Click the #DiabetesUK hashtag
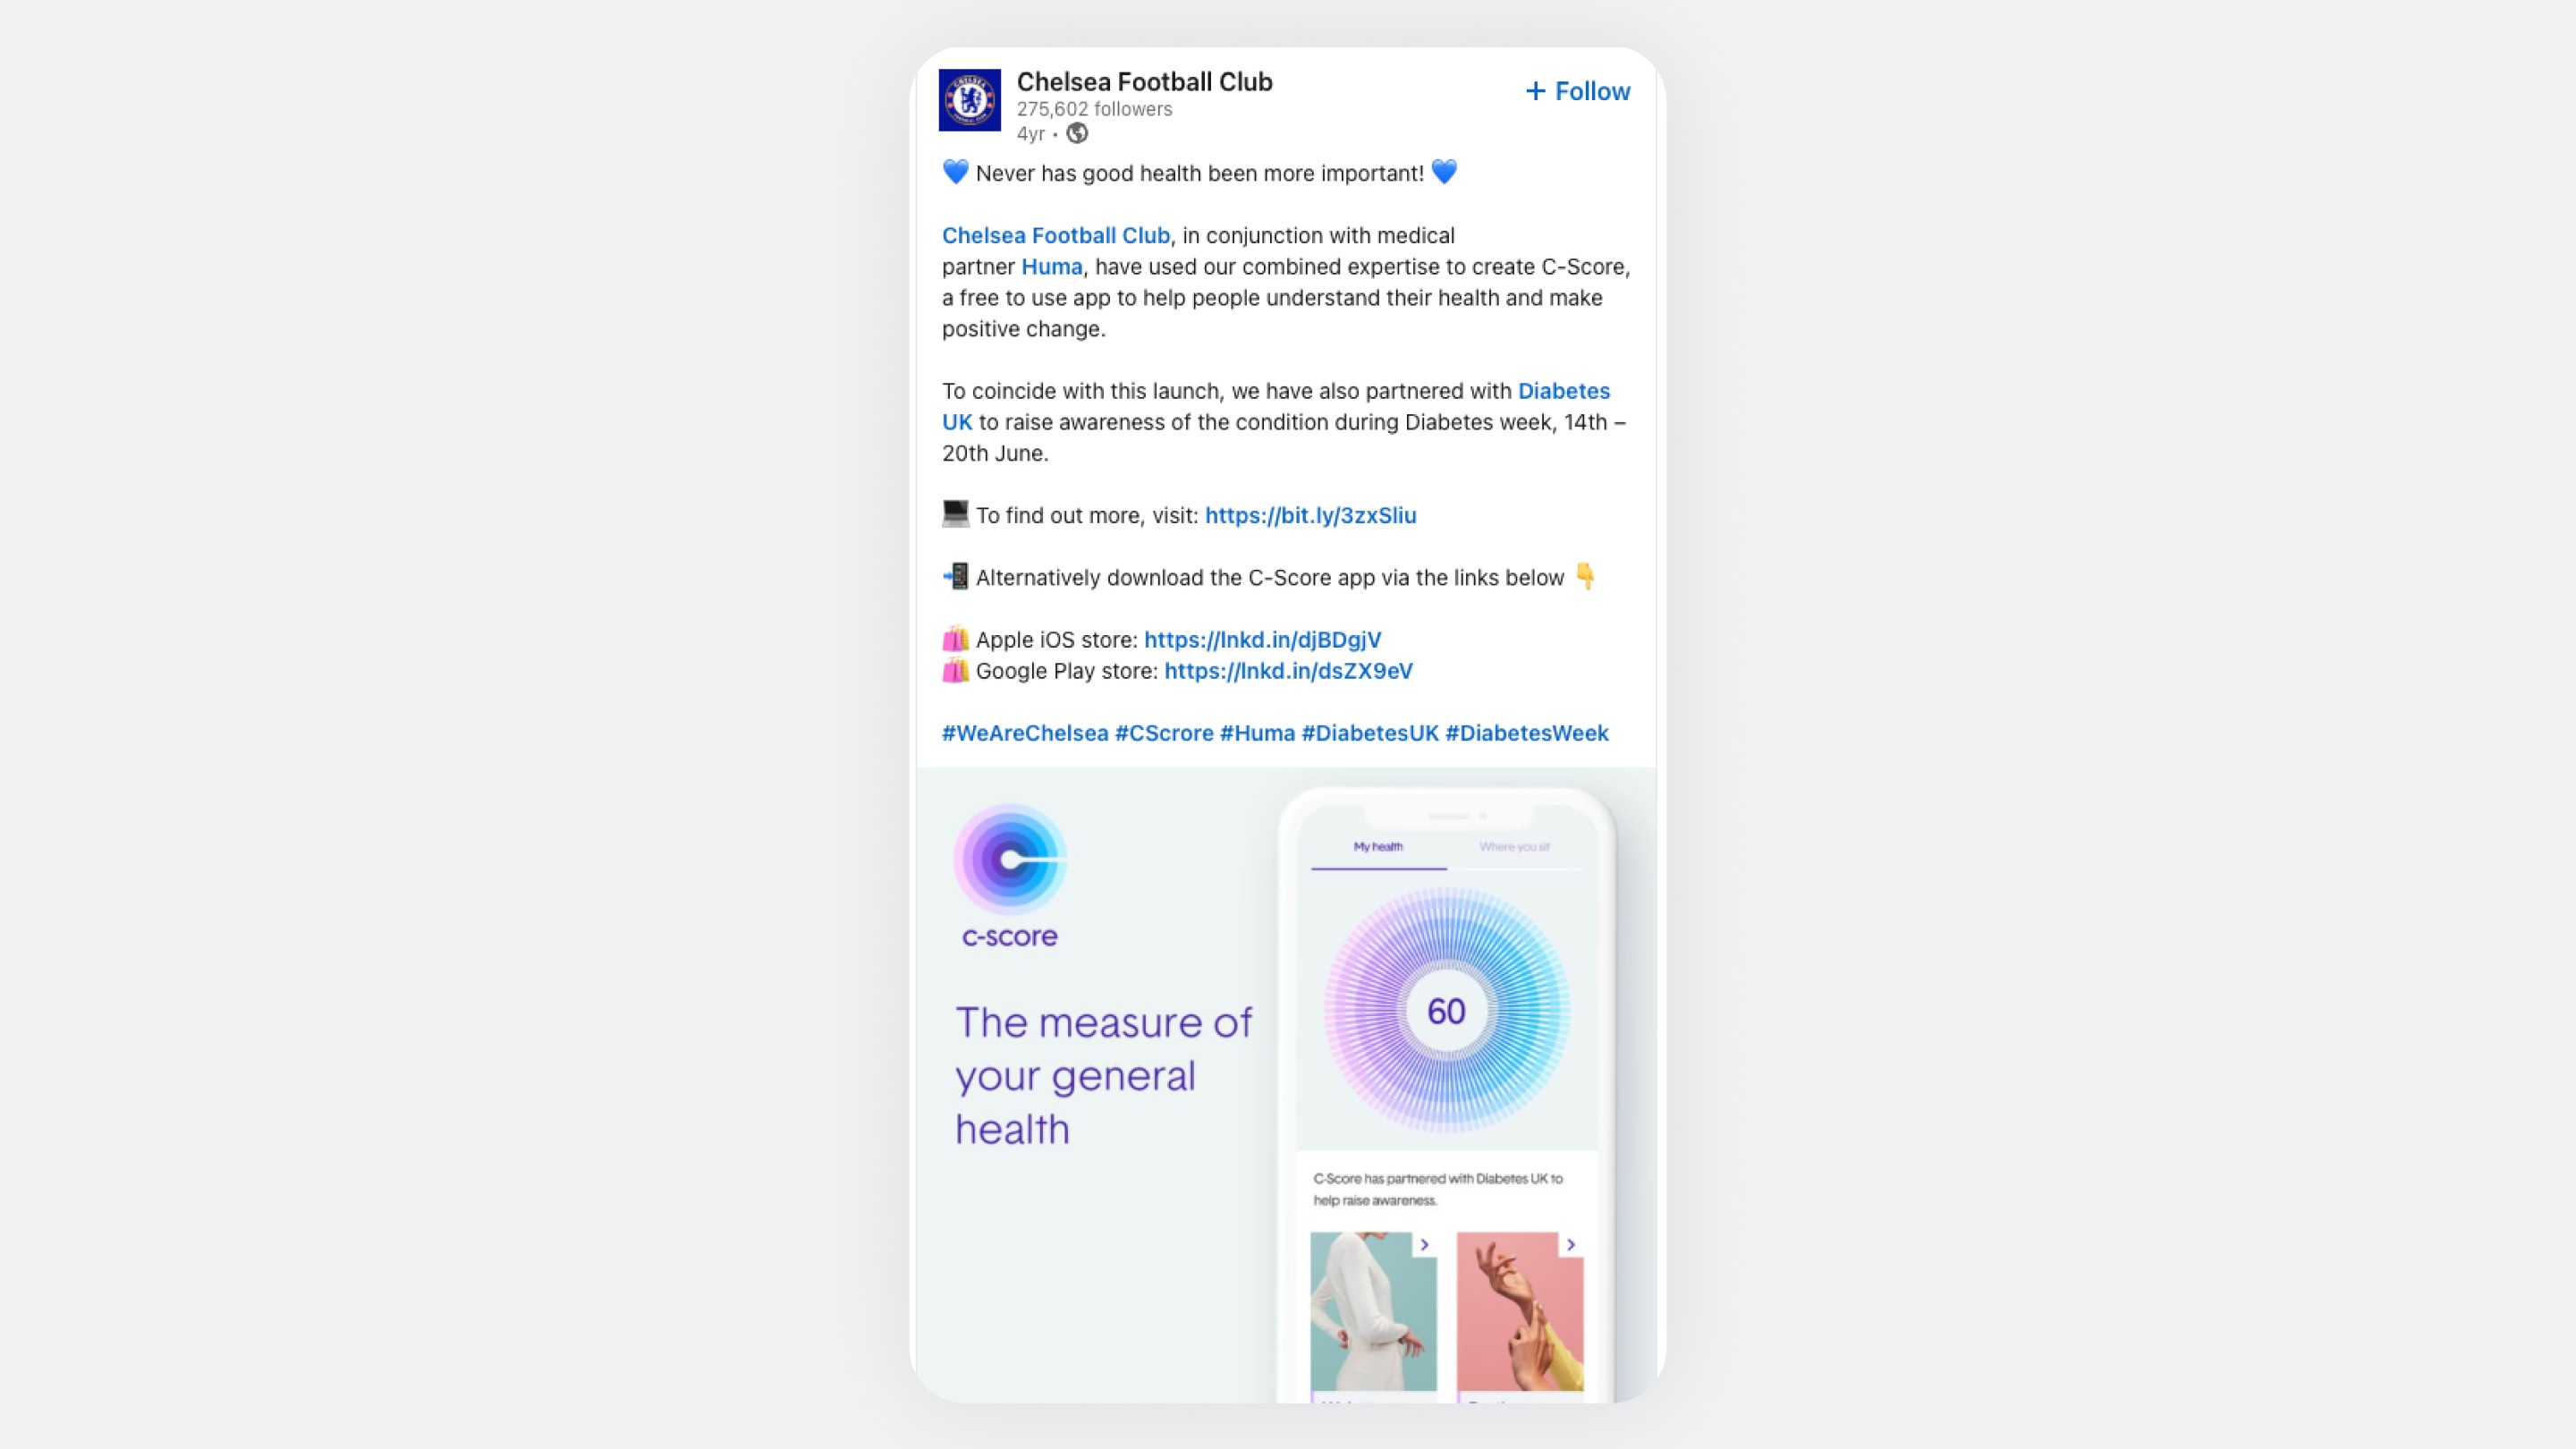2576x1449 pixels. tap(1369, 733)
